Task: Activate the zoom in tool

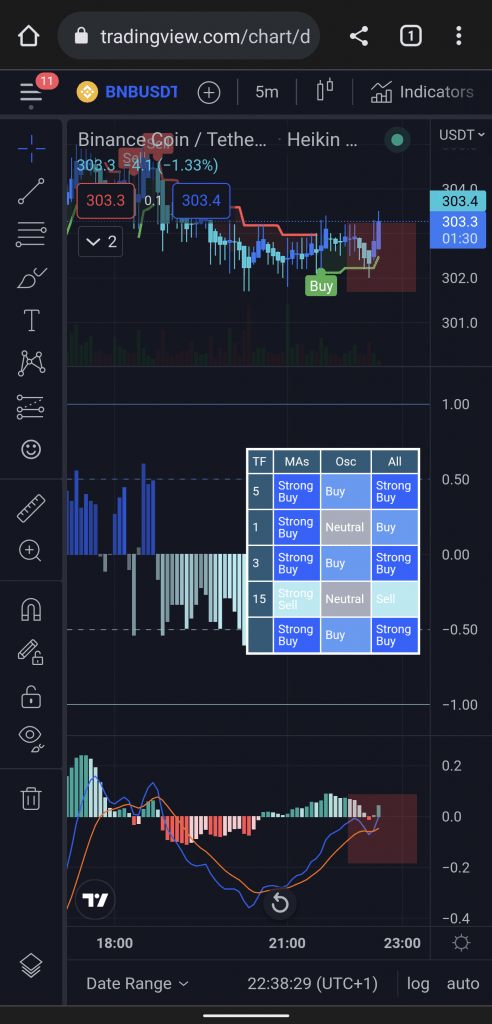Action: click(31, 551)
